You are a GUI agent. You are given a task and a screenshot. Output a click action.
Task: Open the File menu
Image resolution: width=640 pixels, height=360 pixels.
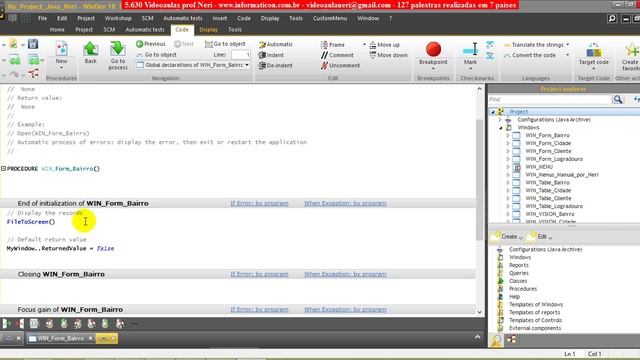coord(42,18)
